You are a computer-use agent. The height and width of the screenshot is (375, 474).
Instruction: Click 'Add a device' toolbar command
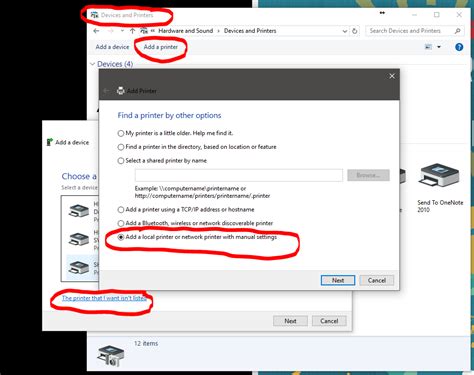(112, 47)
